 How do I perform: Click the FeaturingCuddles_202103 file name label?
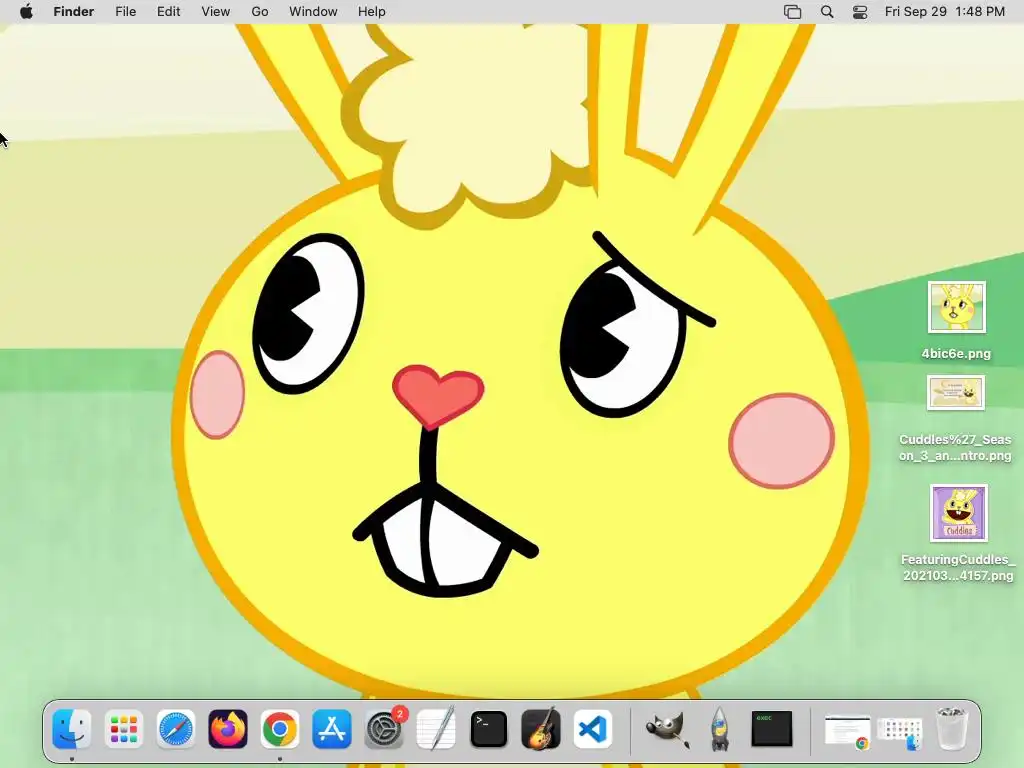958,568
